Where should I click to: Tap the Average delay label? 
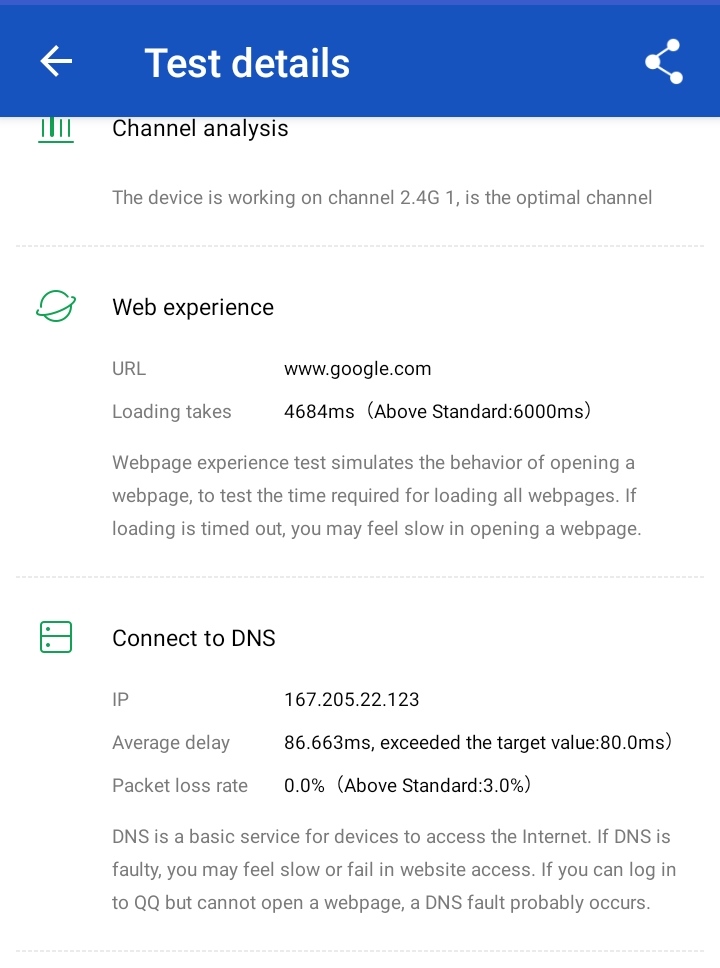tap(171, 743)
